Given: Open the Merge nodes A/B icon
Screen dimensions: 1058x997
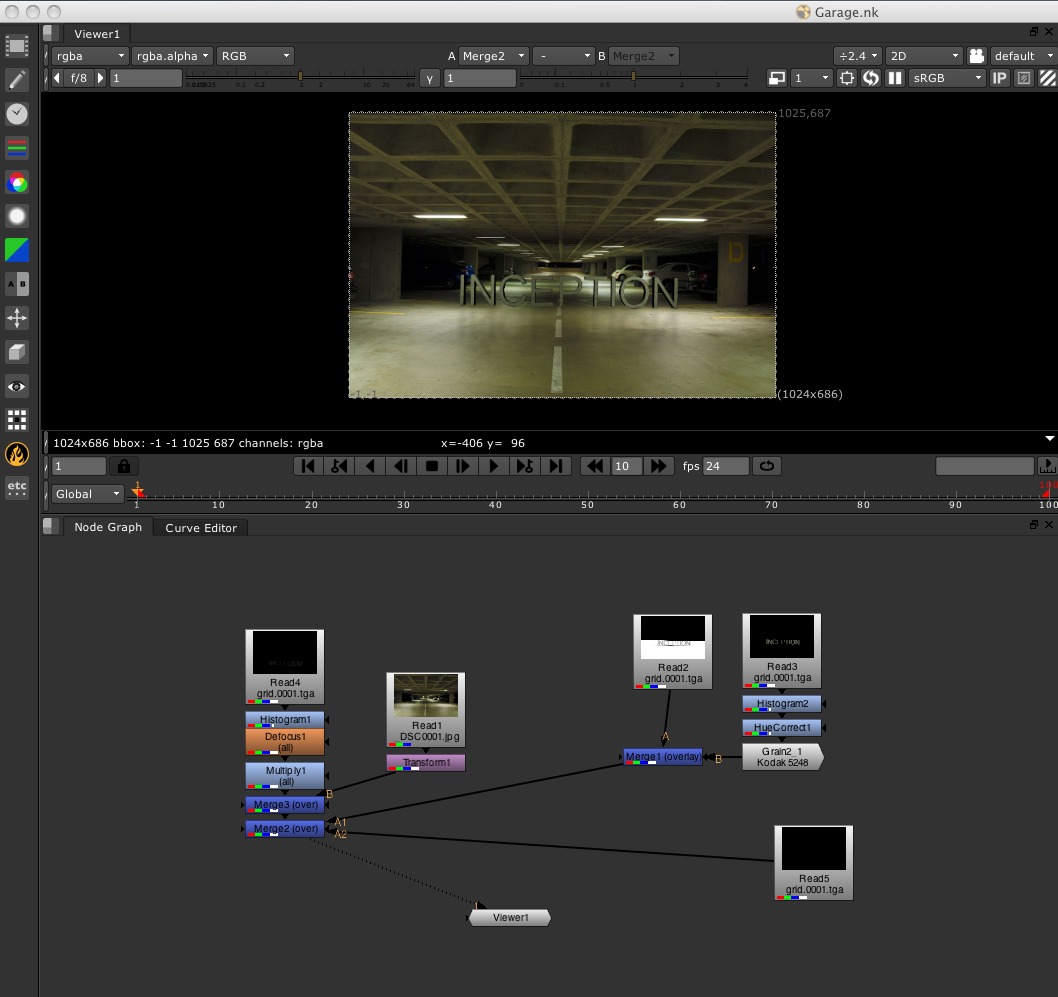Looking at the screenshot, I should coord(17,284).
